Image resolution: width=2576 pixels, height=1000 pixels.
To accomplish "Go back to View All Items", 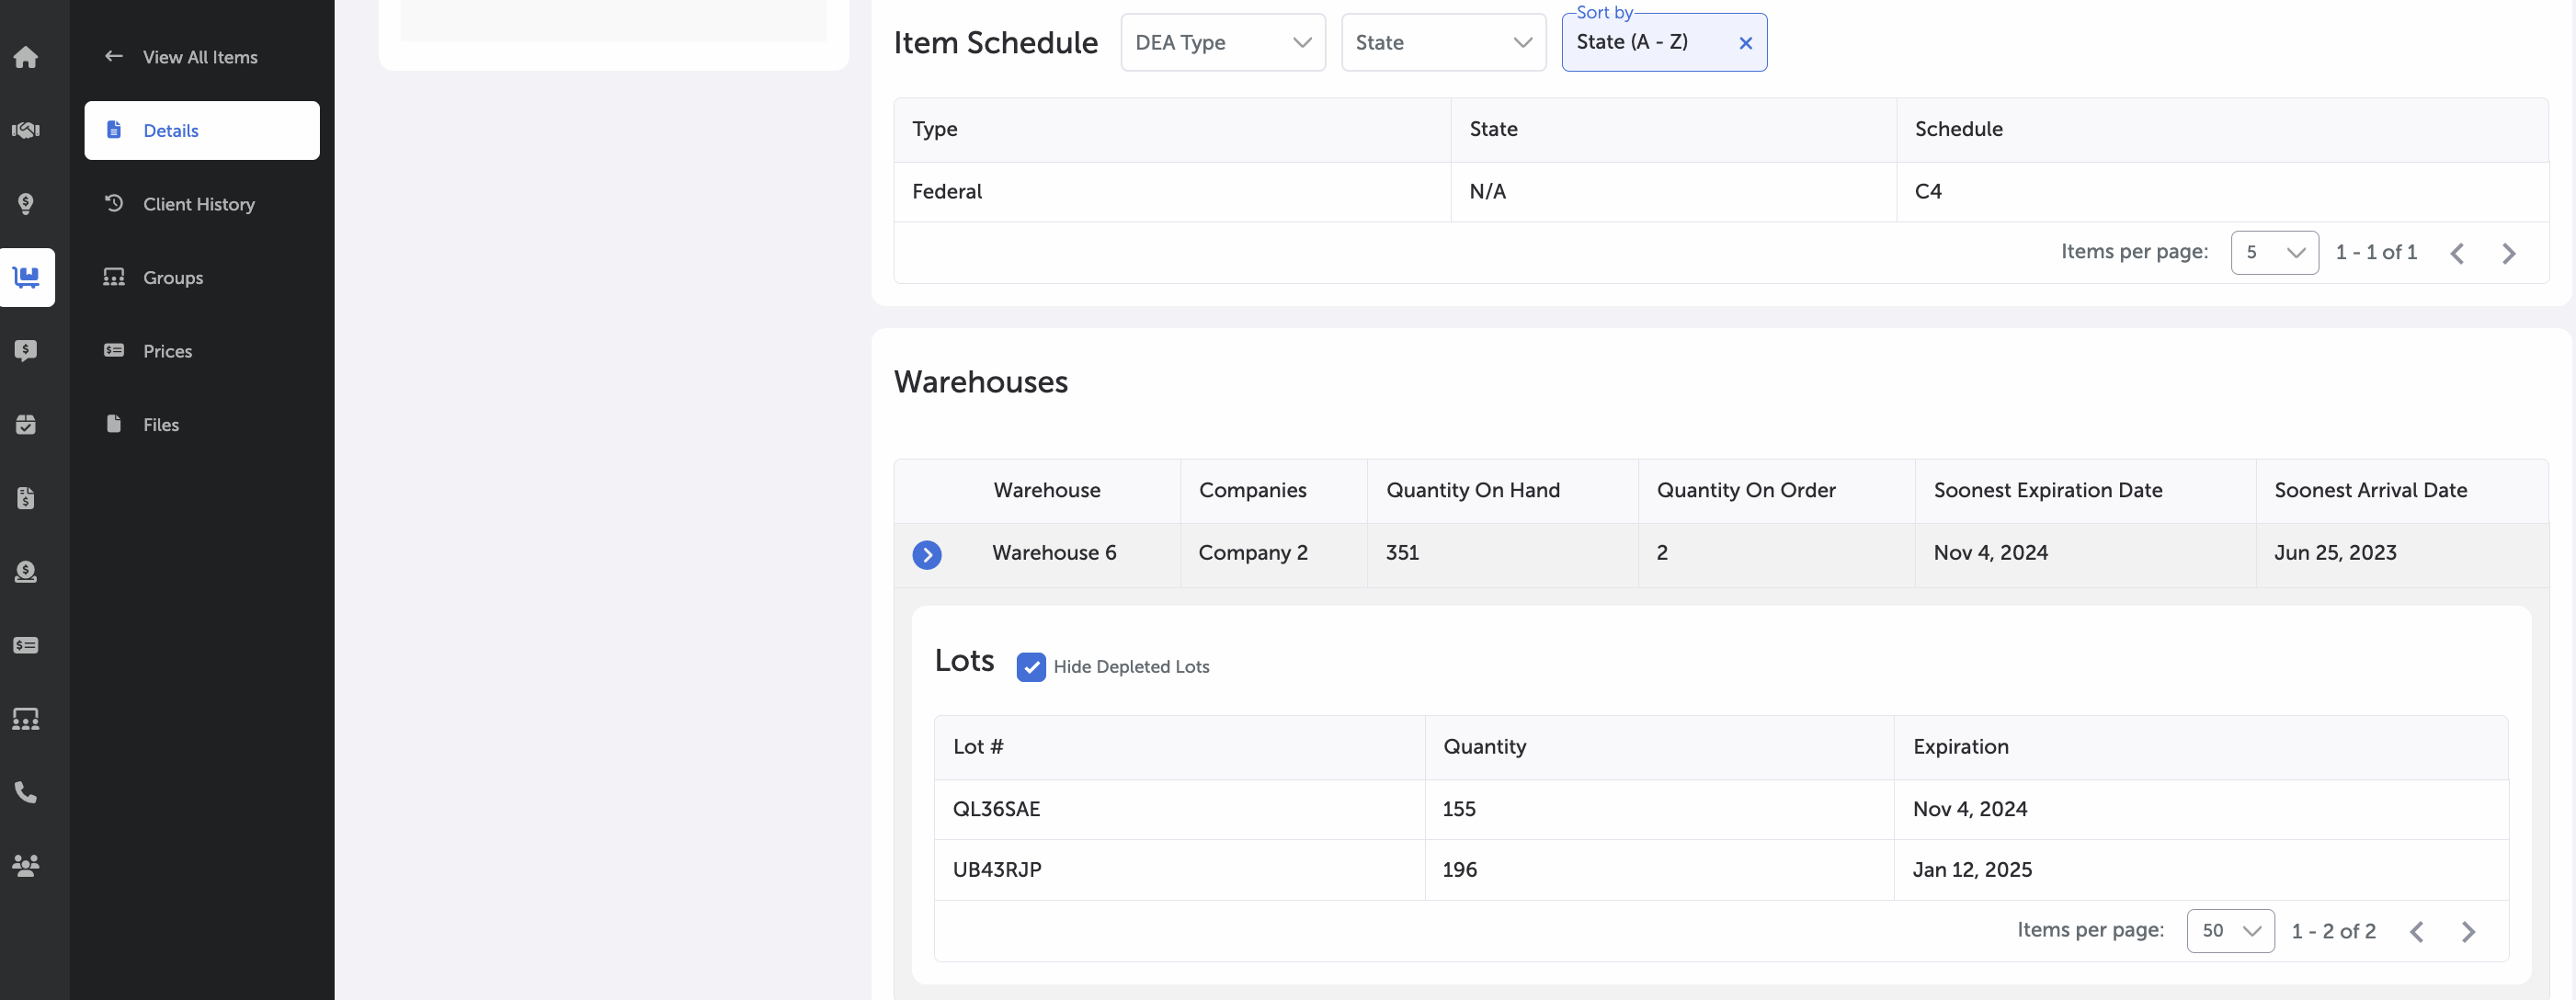I will (181, 57).
